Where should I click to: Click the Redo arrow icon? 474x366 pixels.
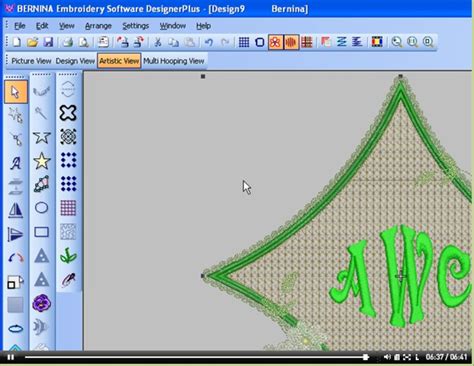click(225, 42)
